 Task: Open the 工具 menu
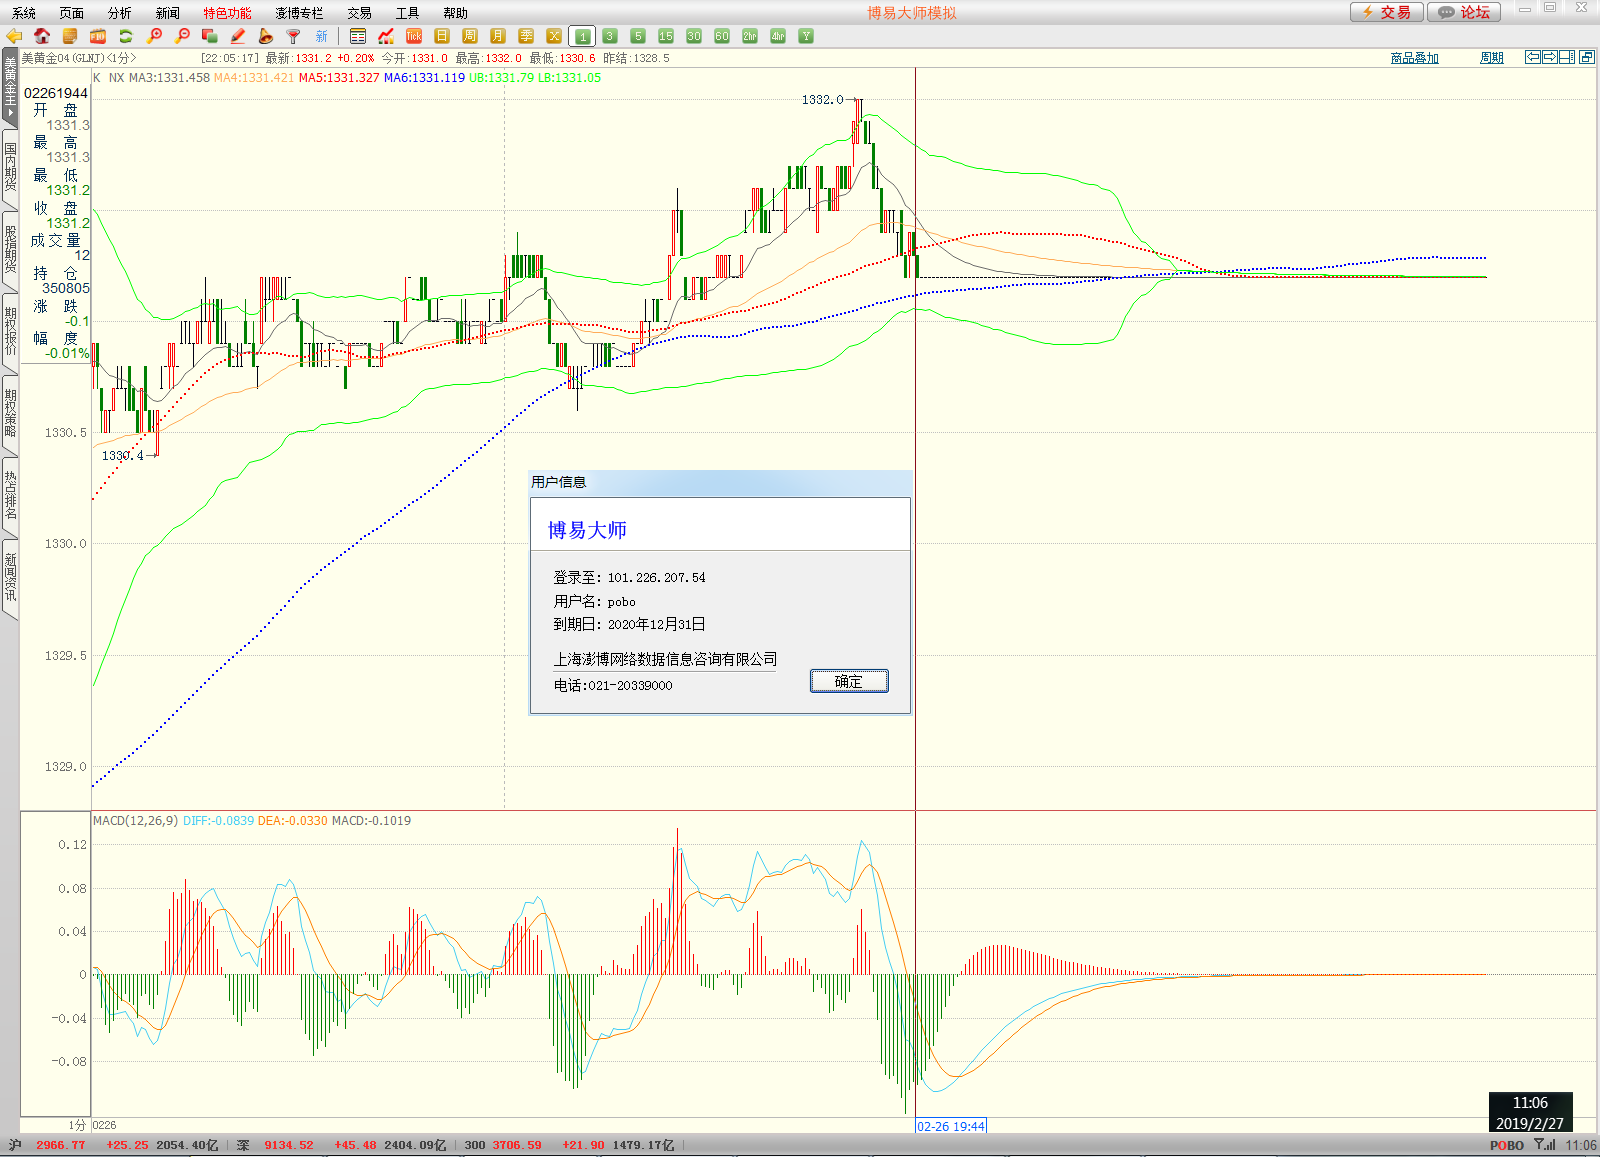[x=407, y=13]
